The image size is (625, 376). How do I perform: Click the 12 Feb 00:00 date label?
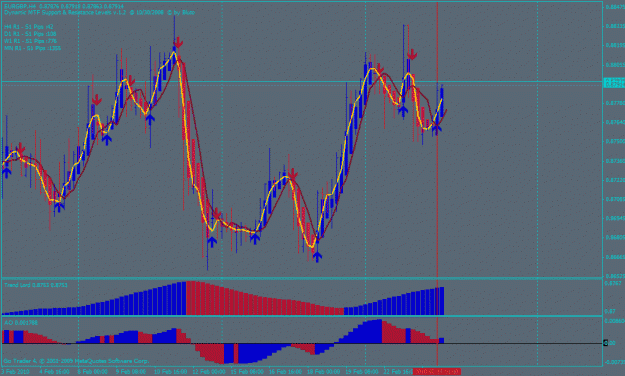[209, 372]
